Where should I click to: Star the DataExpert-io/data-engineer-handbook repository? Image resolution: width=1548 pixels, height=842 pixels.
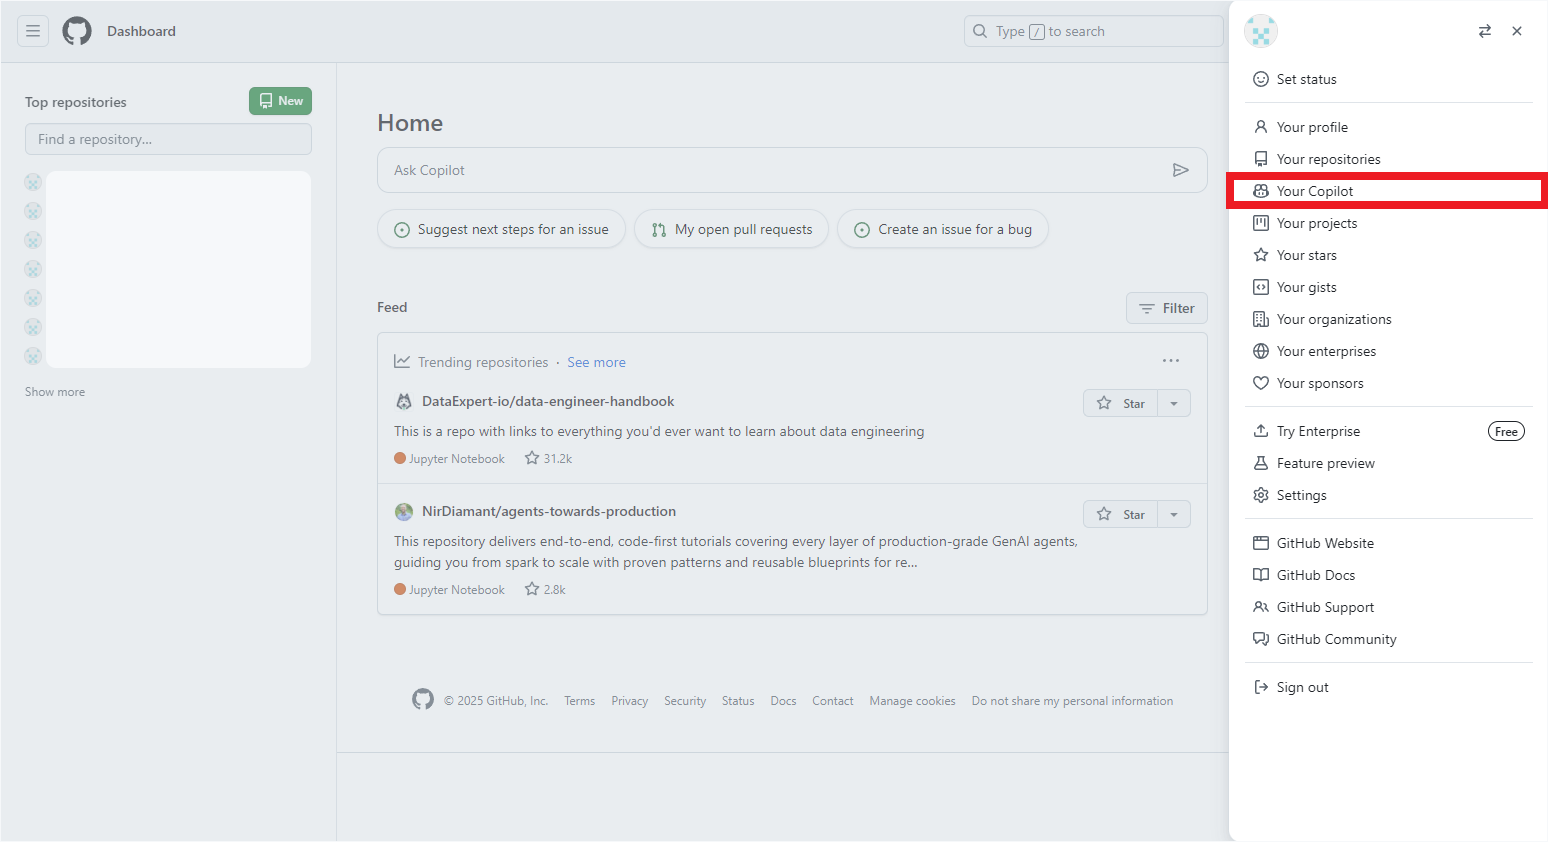coord(1120,403)
